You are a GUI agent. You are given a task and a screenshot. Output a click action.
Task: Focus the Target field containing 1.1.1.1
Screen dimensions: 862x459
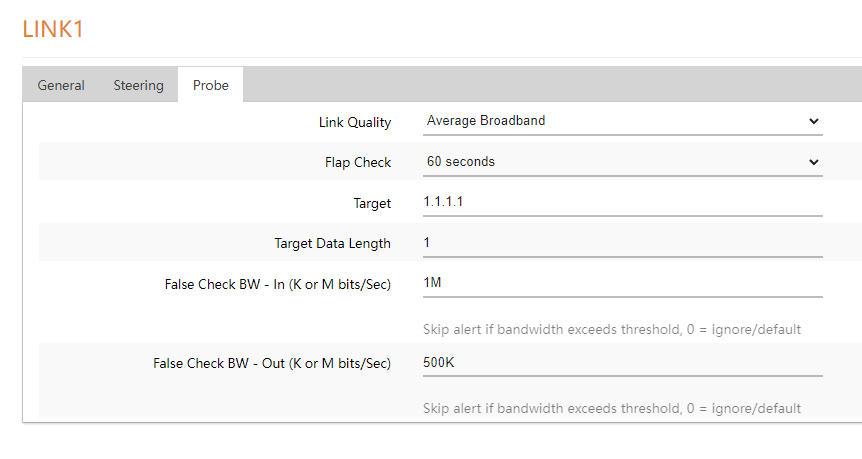[622, 202]
